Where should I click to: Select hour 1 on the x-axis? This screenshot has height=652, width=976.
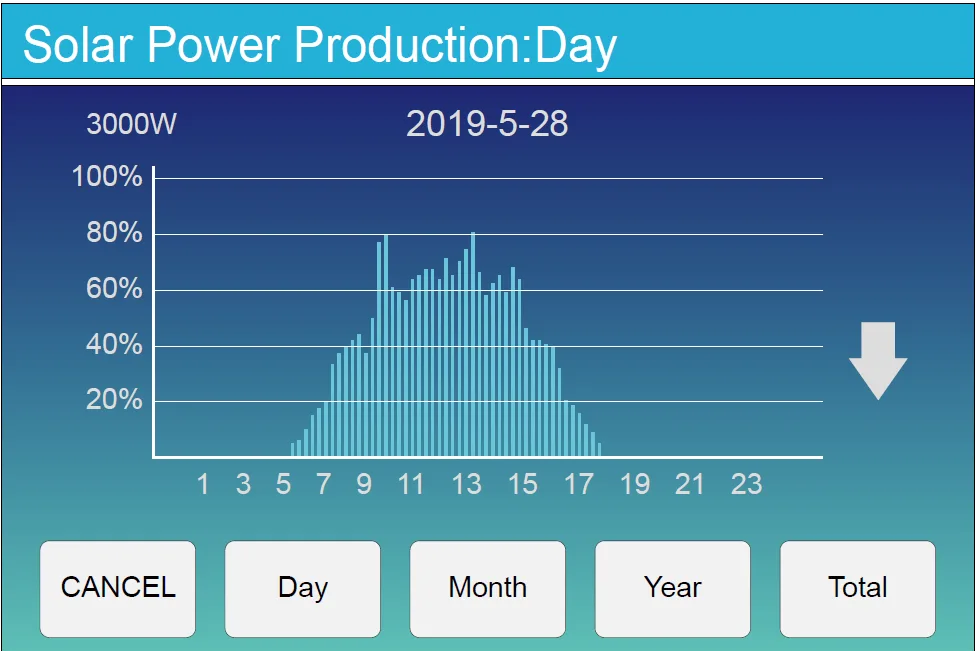pos(203,485)
